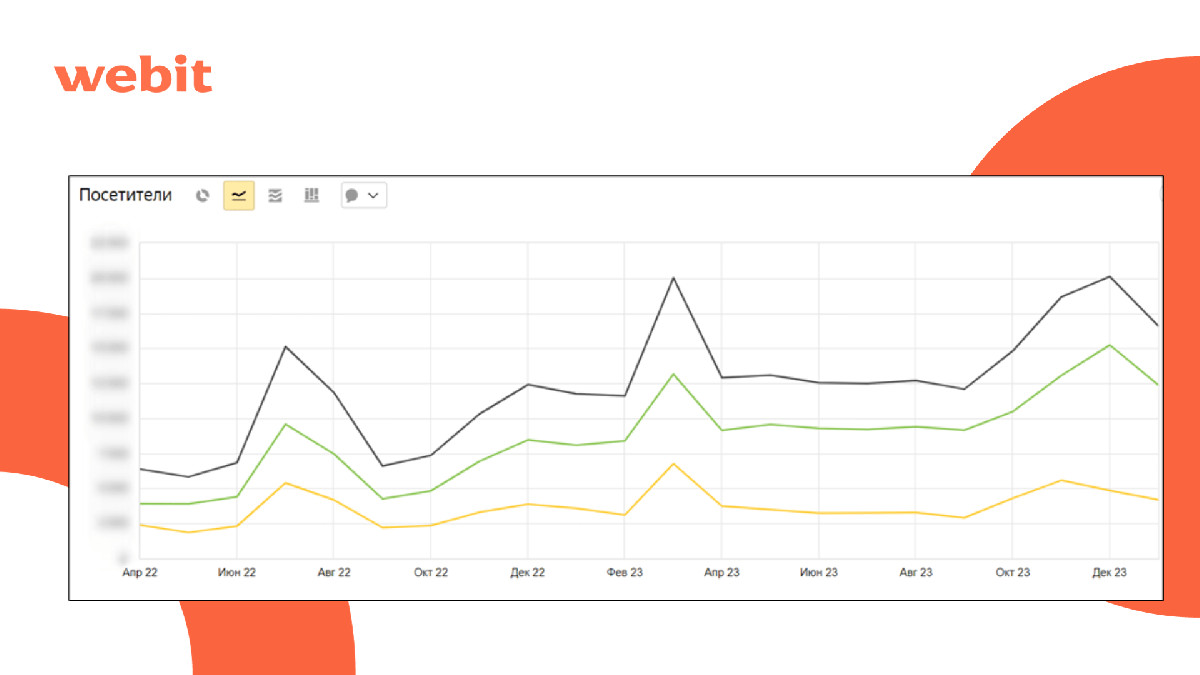Click the Окт 22 axis label

click(431, 572)
